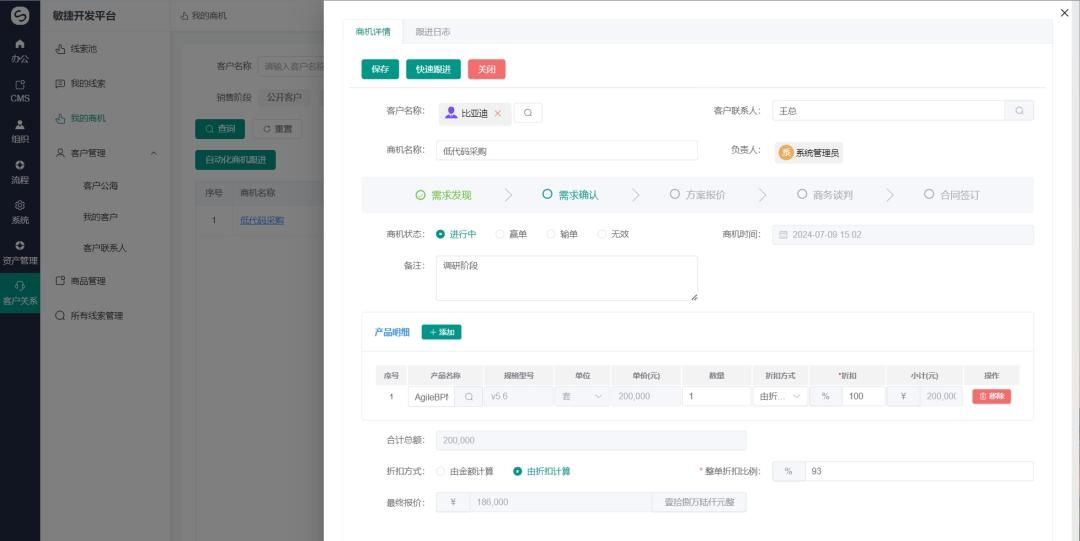Viewport: 1080px width, 541px height.
Task: Select the 商务谈判 stage step
Action: pos(824,195)
